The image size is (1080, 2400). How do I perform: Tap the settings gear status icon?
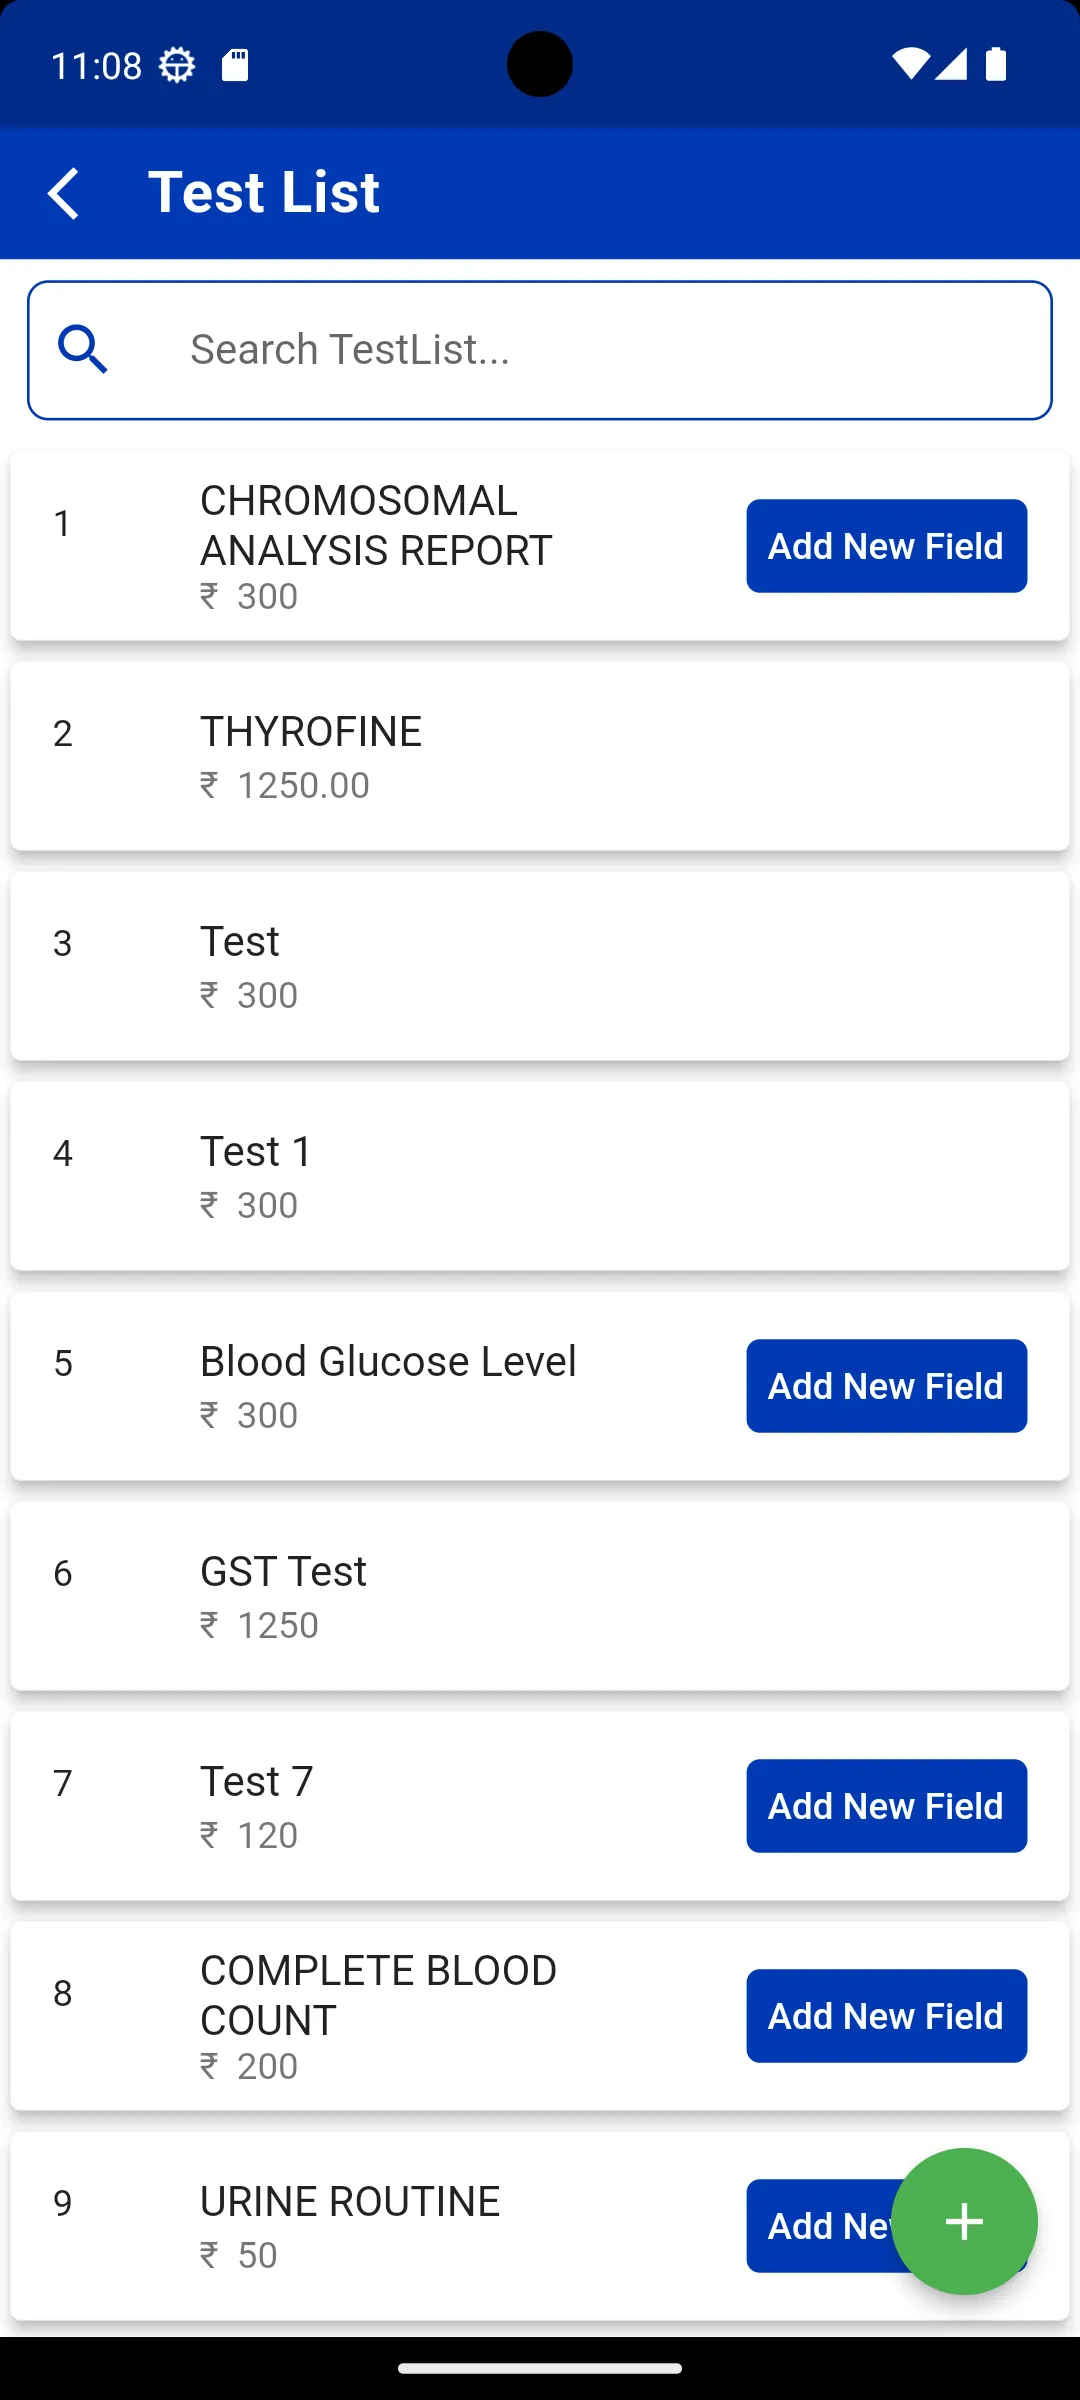(177, 66)
